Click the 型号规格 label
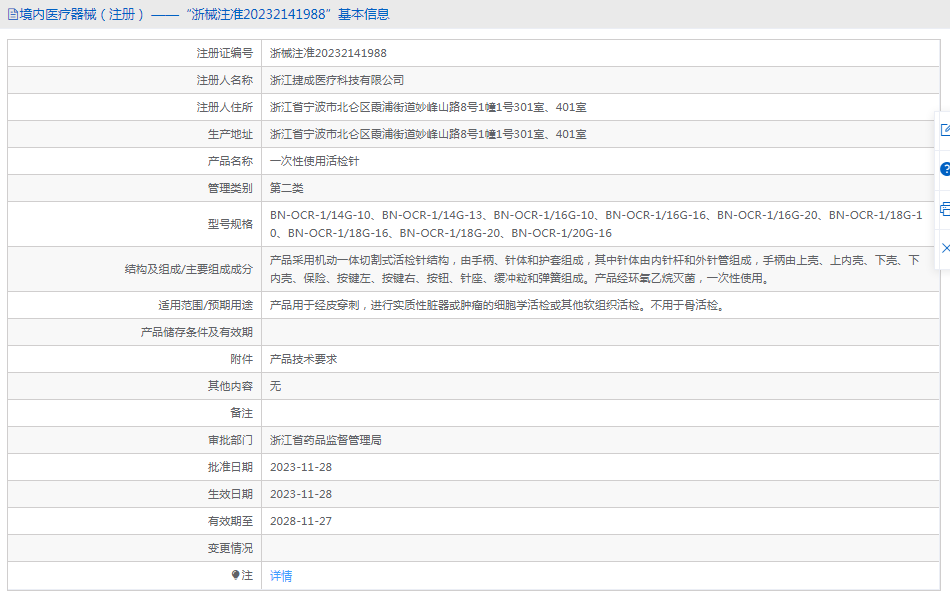 (230, 224)
